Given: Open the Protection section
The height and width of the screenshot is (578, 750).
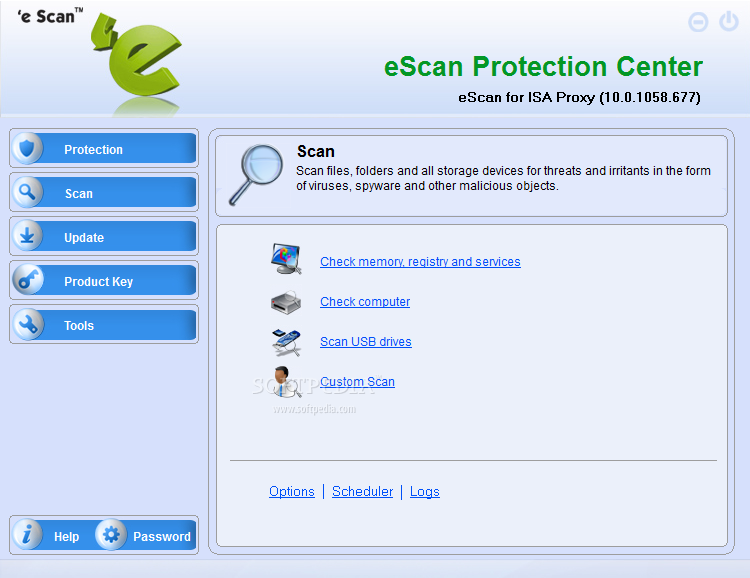Looking at the screenshot, I should [104, 149].
